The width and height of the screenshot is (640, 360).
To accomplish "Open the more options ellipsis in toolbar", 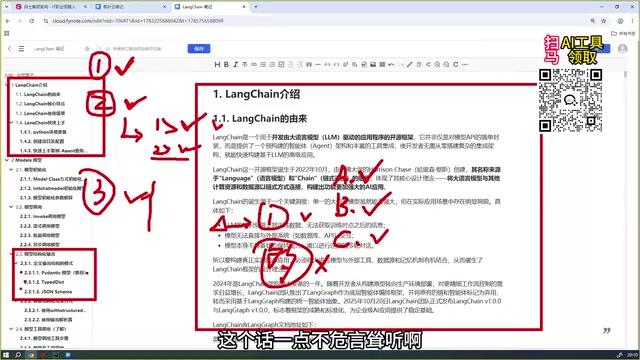I will (x=465, y=64).
